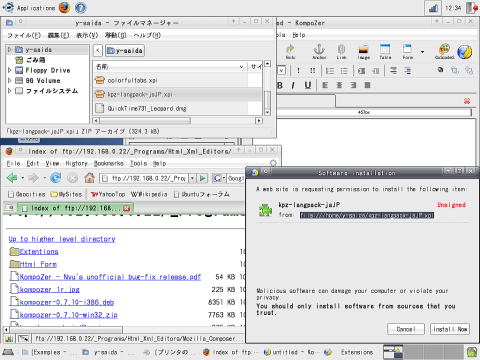Open the Up to higher level directory link
The height and width of the screenshot is (360, 480).
[x=62, y=239]
